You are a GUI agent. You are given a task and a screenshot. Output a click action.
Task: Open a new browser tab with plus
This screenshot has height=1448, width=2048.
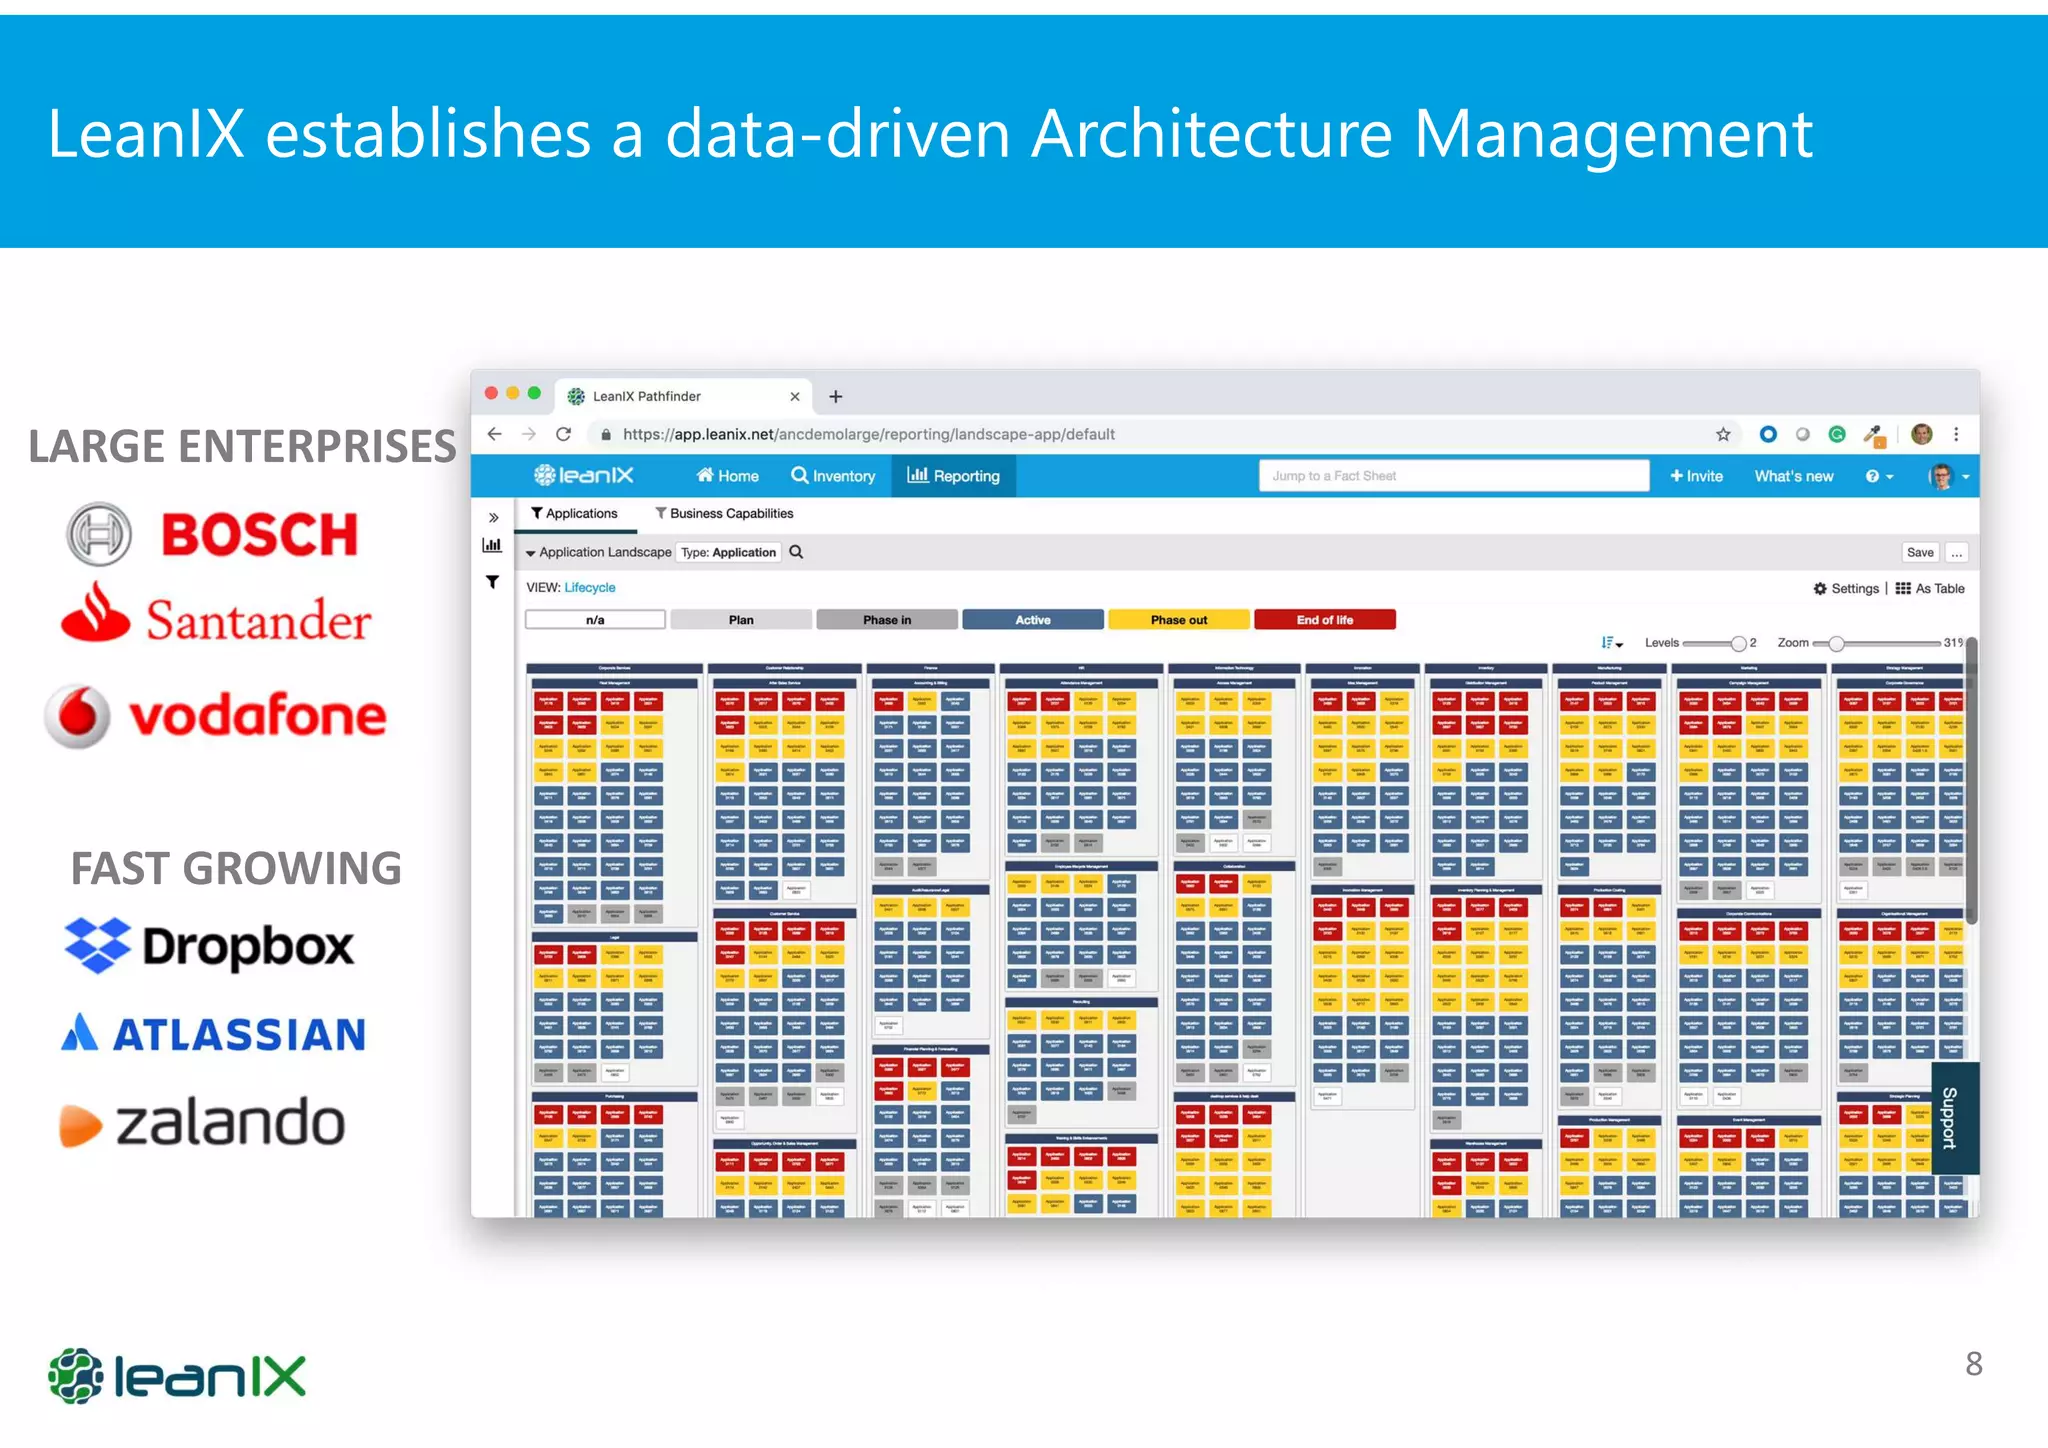[x=836, y=397]
